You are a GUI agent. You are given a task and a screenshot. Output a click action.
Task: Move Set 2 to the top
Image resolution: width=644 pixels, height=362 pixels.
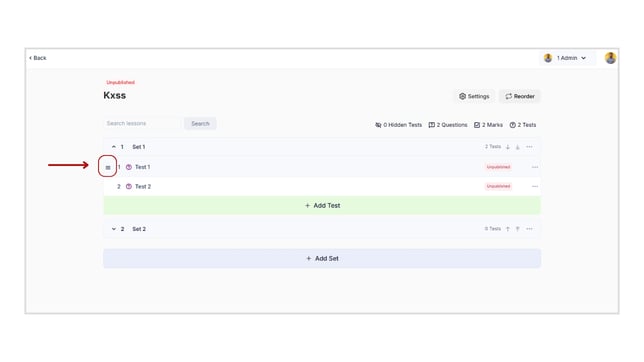pyautogui.click(x=518, y=229)
